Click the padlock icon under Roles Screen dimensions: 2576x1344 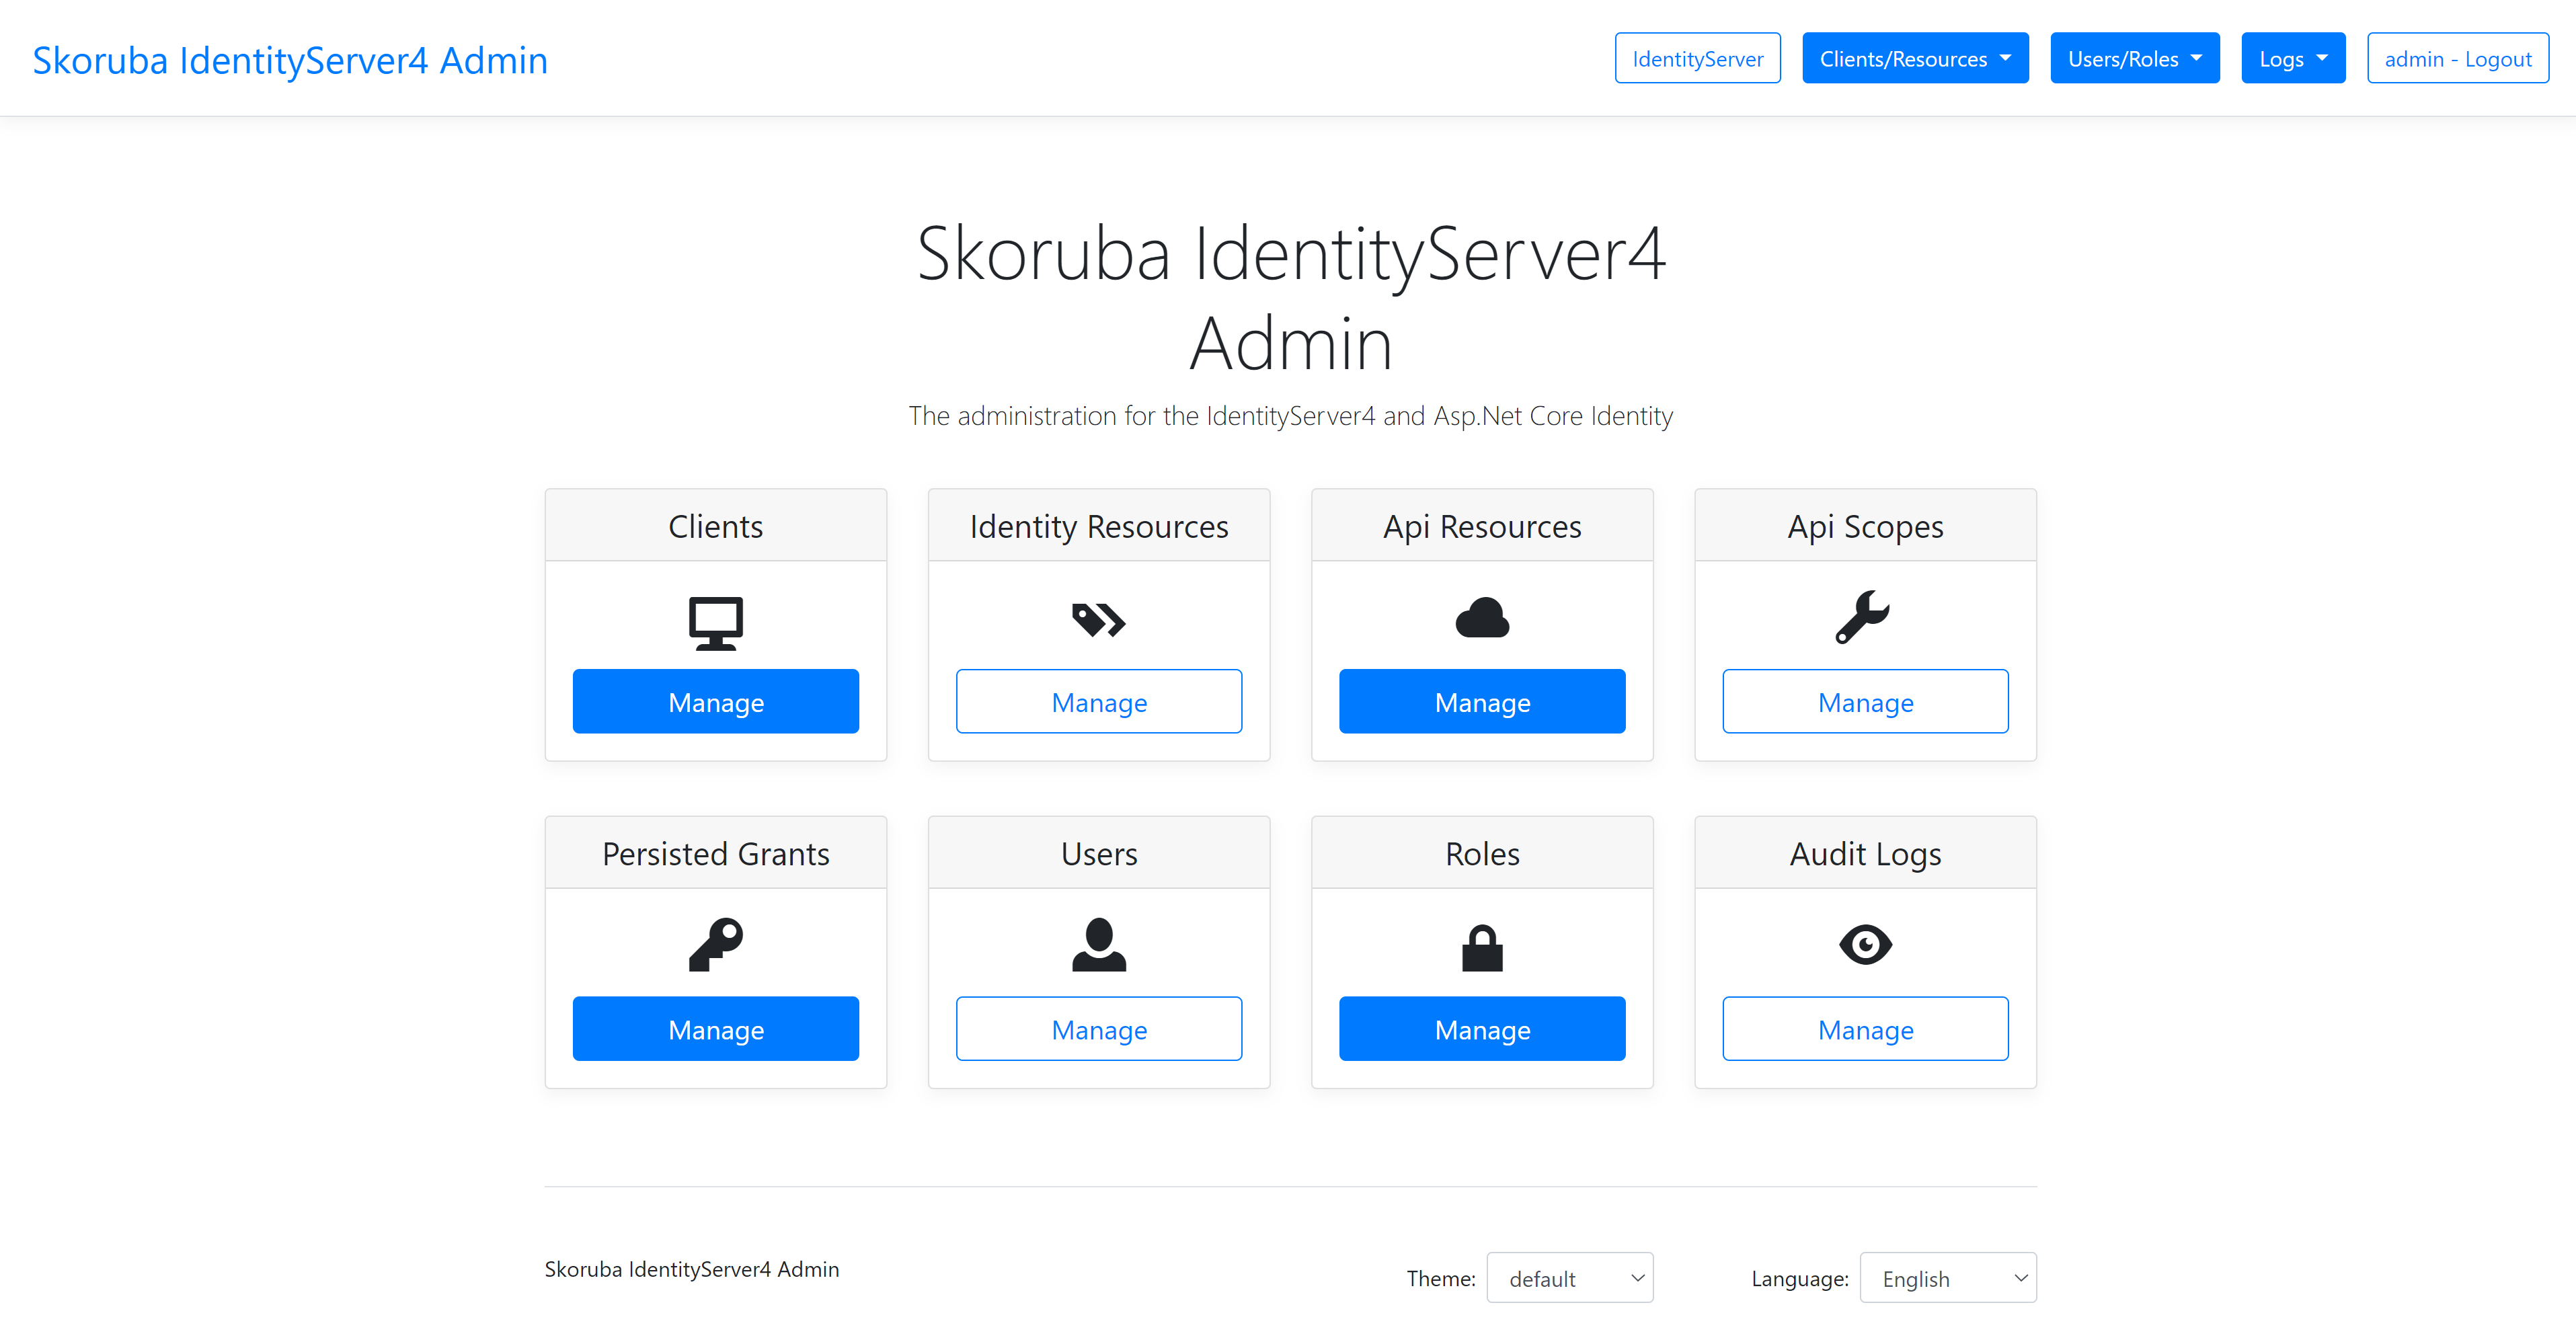(1482, 946)
